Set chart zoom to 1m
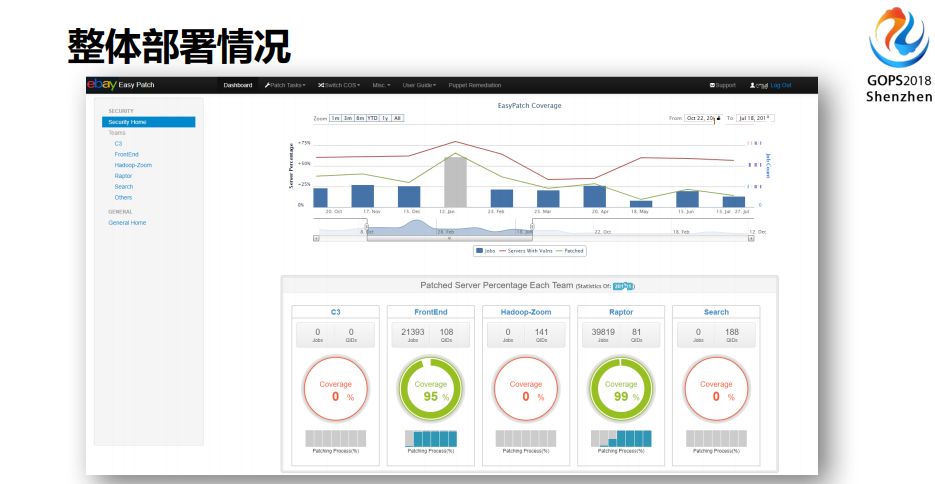The height and width of the screenshot is (484, 935). point(335,118)
